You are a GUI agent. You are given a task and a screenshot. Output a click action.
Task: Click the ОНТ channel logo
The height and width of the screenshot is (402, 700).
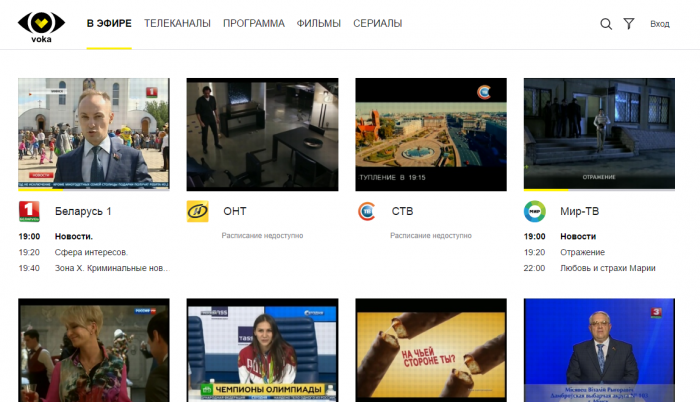198,211
